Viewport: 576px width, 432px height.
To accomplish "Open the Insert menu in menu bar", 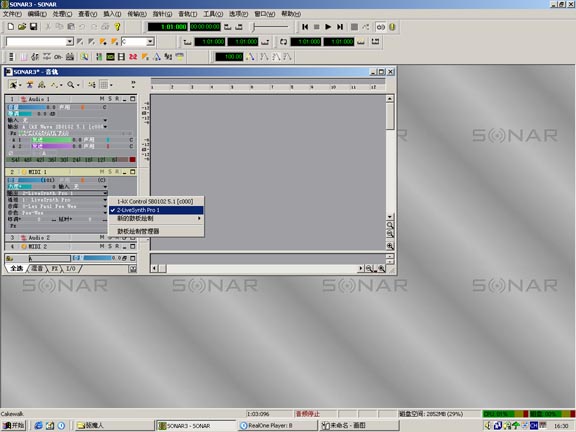I will pos(112,14).
